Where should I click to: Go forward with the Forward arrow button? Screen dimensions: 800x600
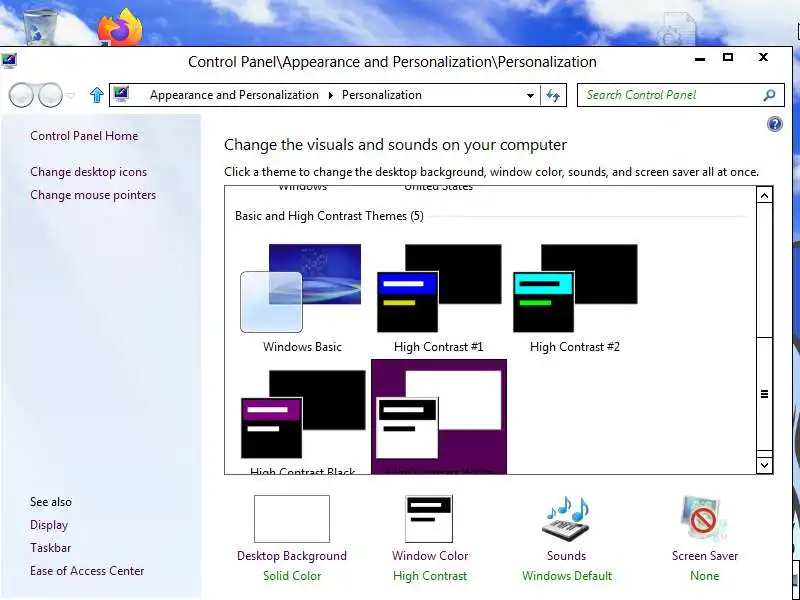pyautogui.click(x=51, y=95)
